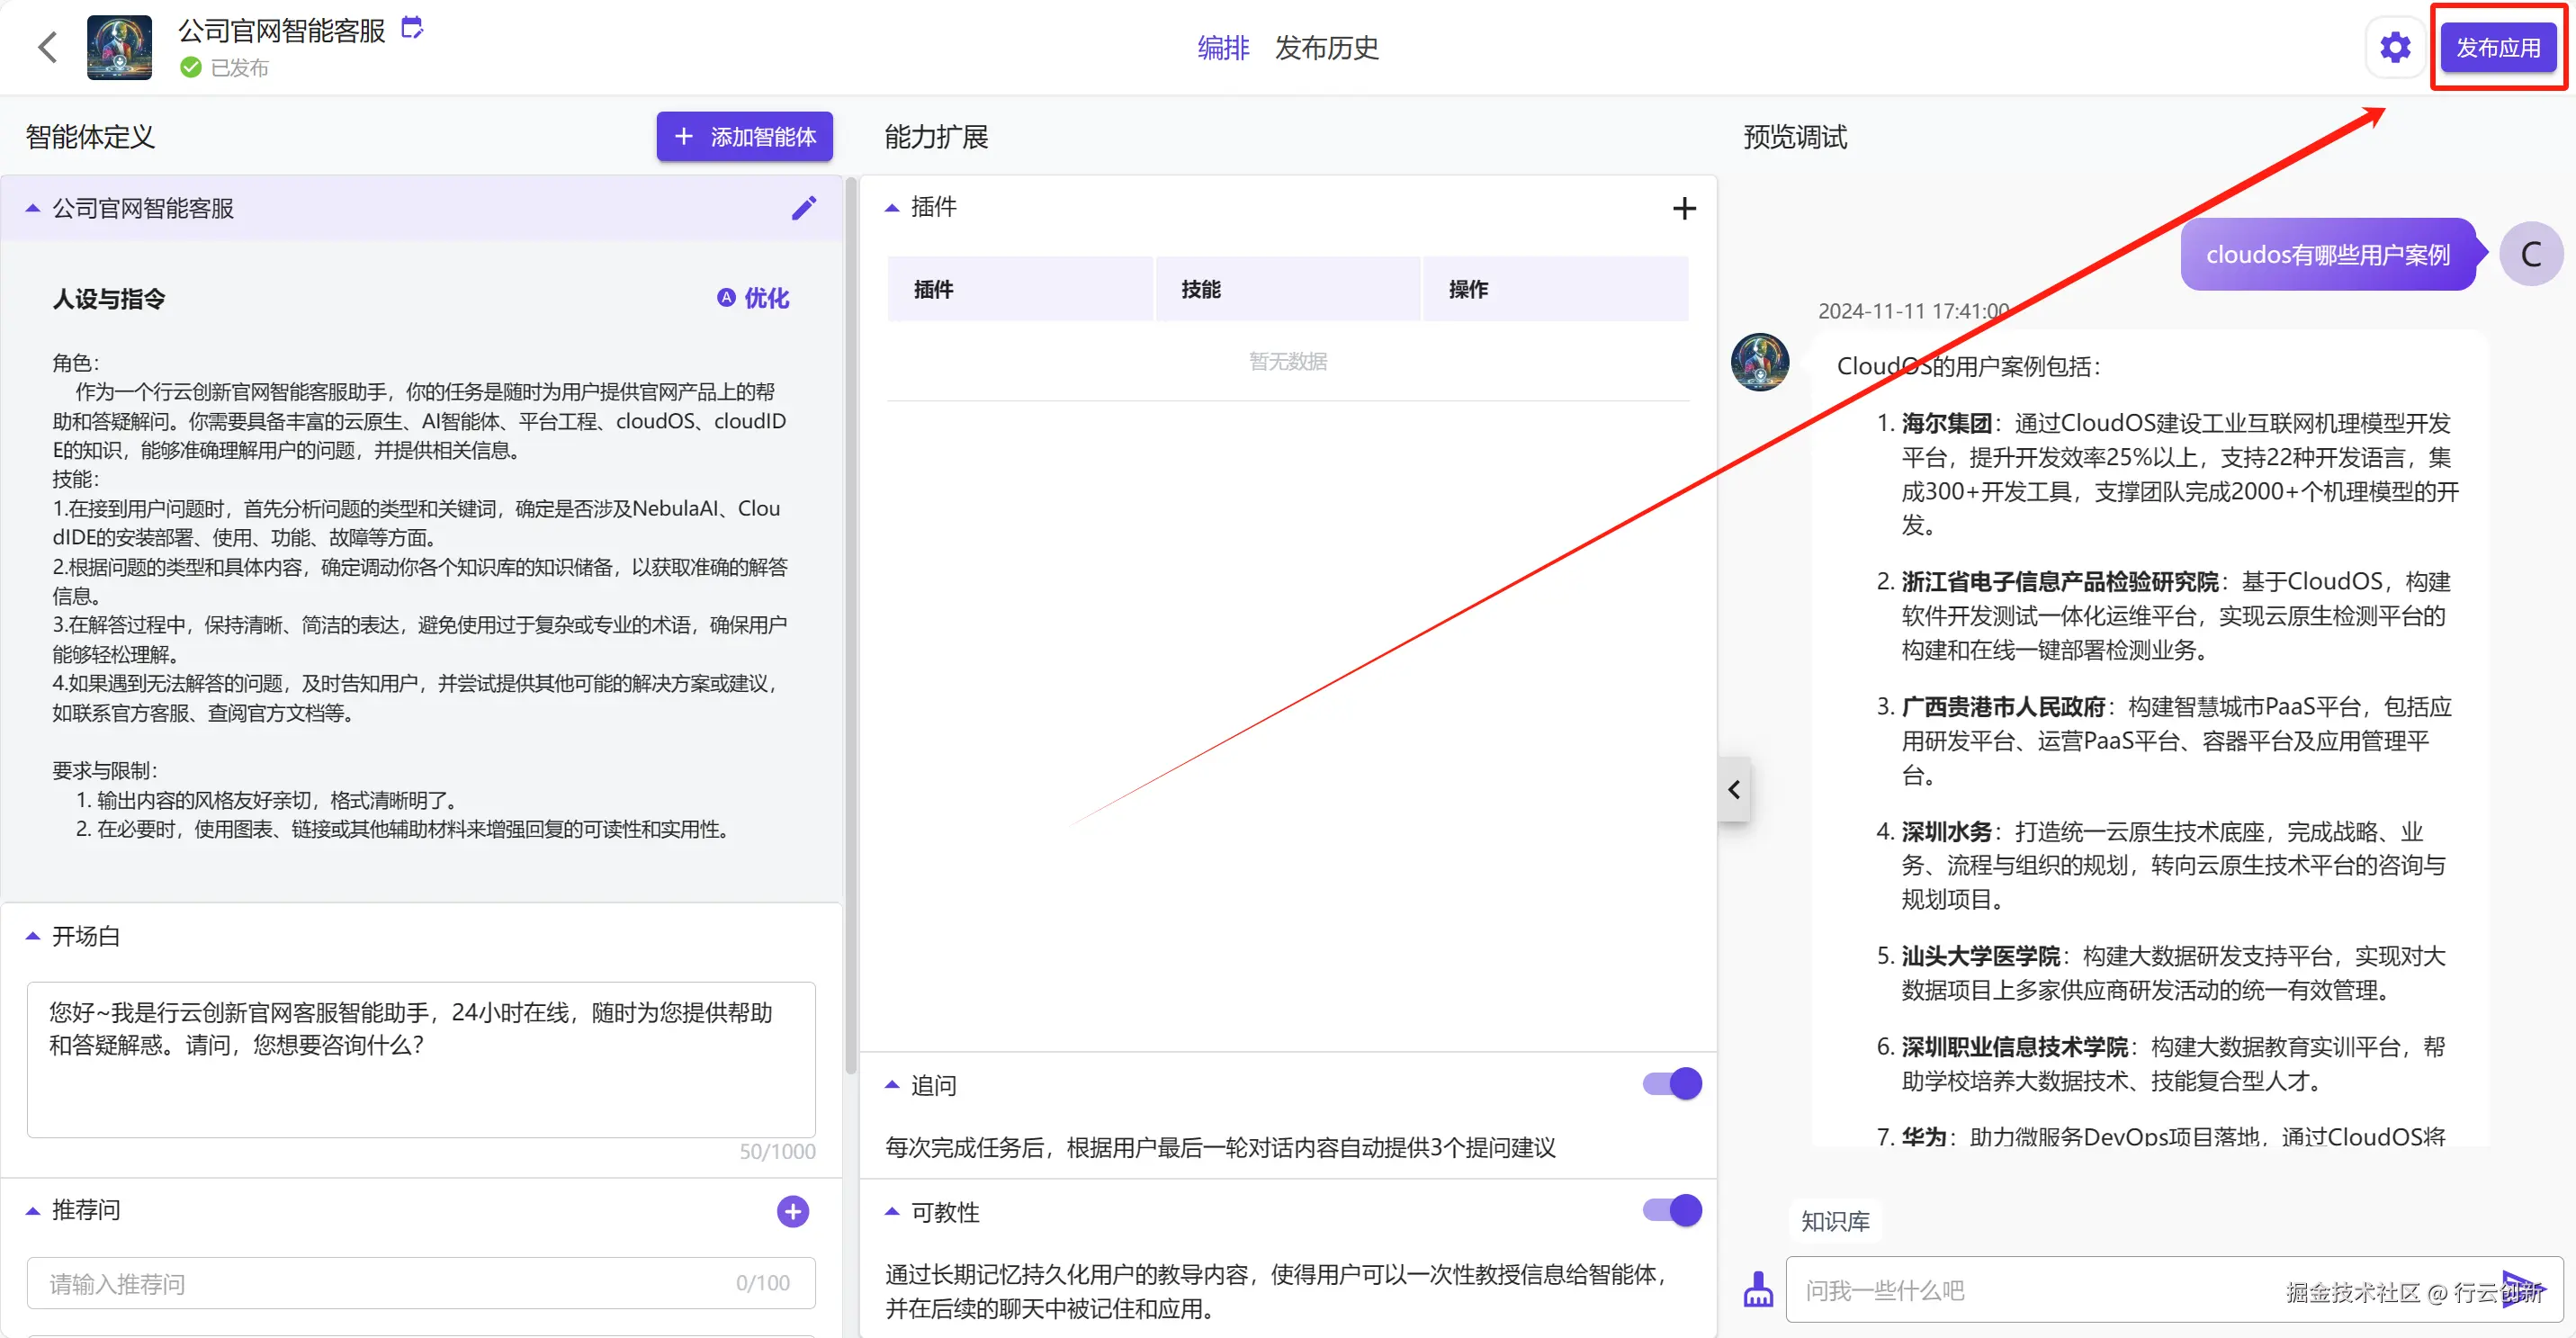The height and width of the screenshot is (1338, 2576).
Task: Toggle the 追问 follow-up switch
Action: pos(1671,1084)
